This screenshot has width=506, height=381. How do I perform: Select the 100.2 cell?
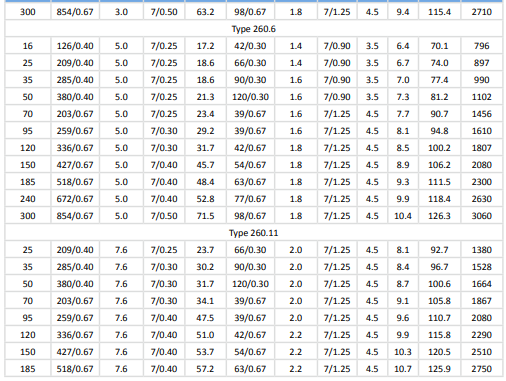[x=439, y=148]
